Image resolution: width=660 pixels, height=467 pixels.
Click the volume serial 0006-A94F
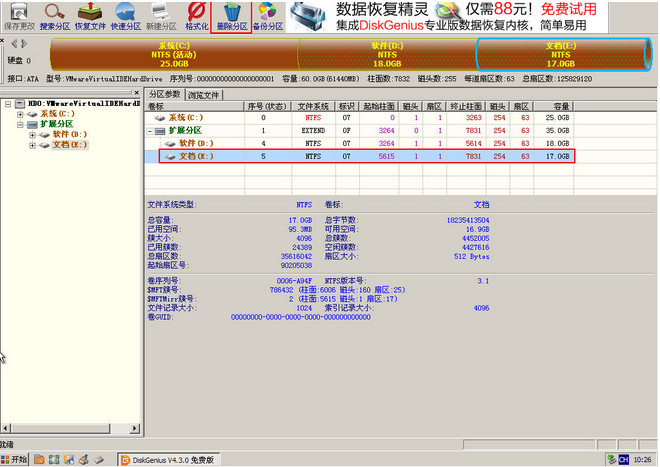pyautogui.click(x=294, y=281)
